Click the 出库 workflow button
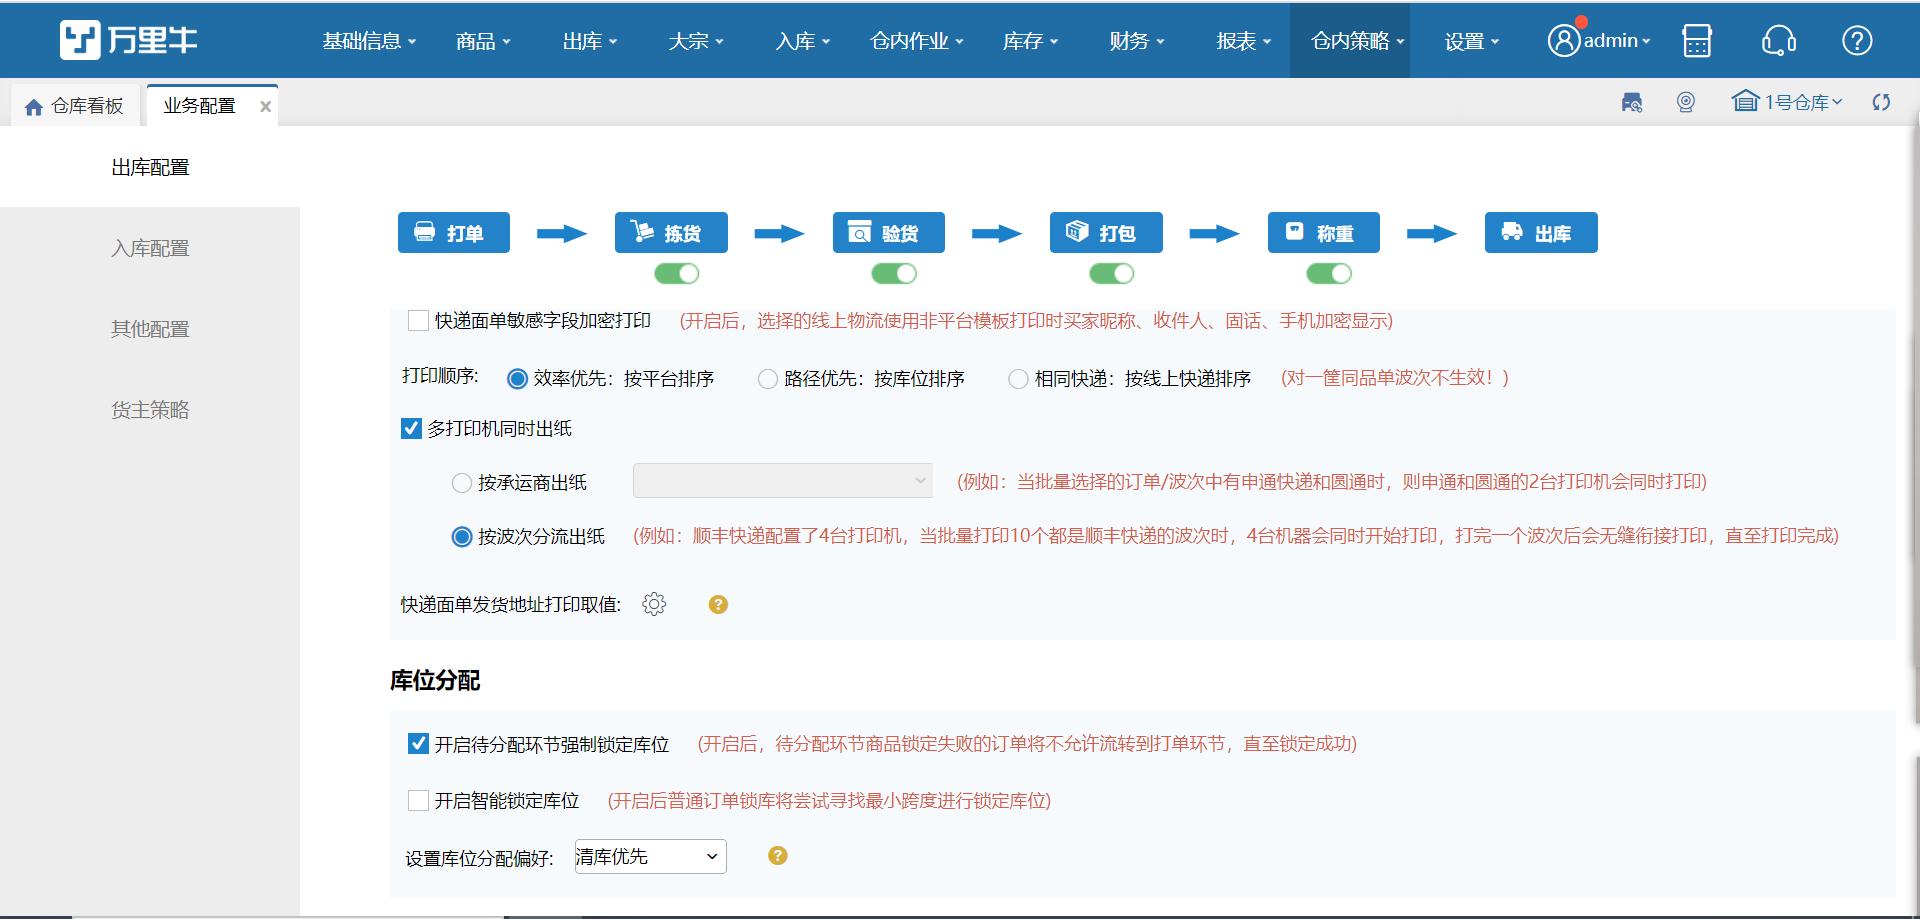This screenshot has height=919, width=1920. tap(1541, 232)
